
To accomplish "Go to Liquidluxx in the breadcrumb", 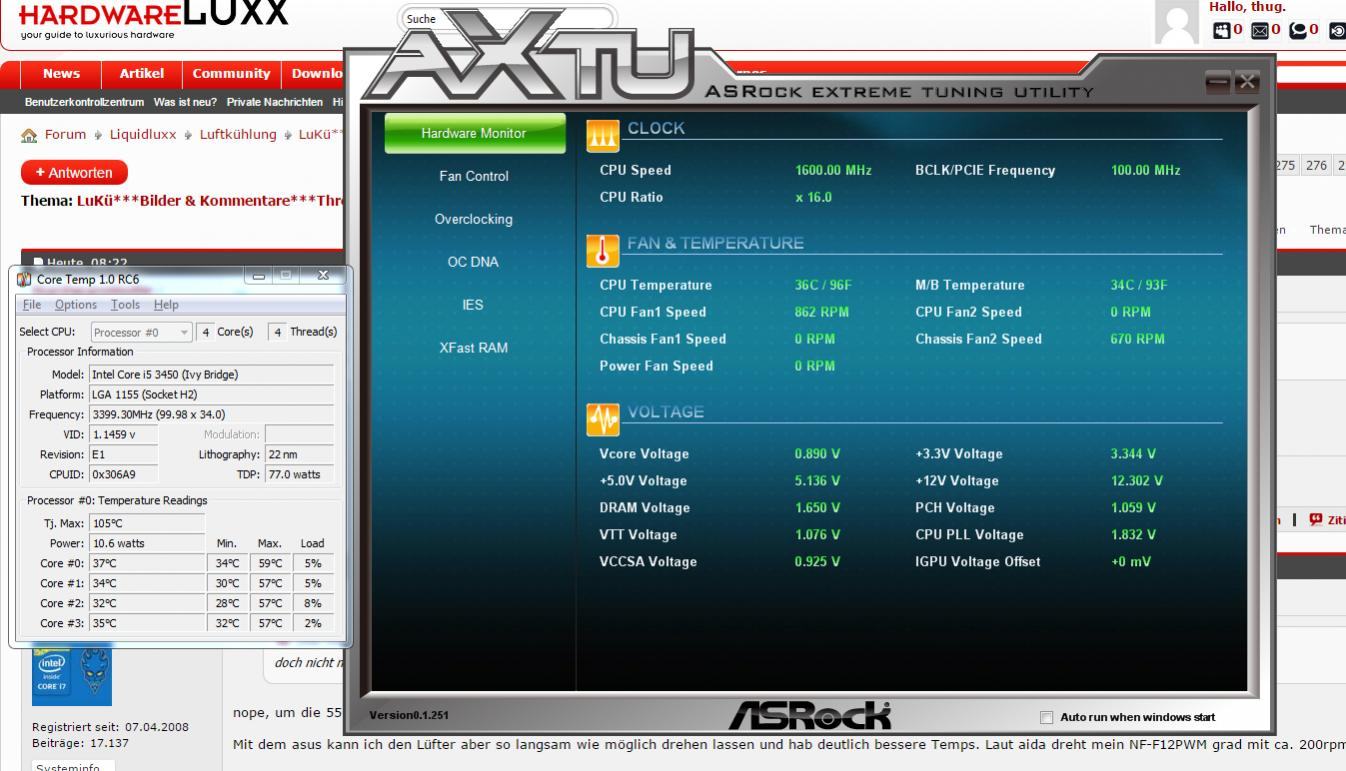I will (x=143, y=135).
